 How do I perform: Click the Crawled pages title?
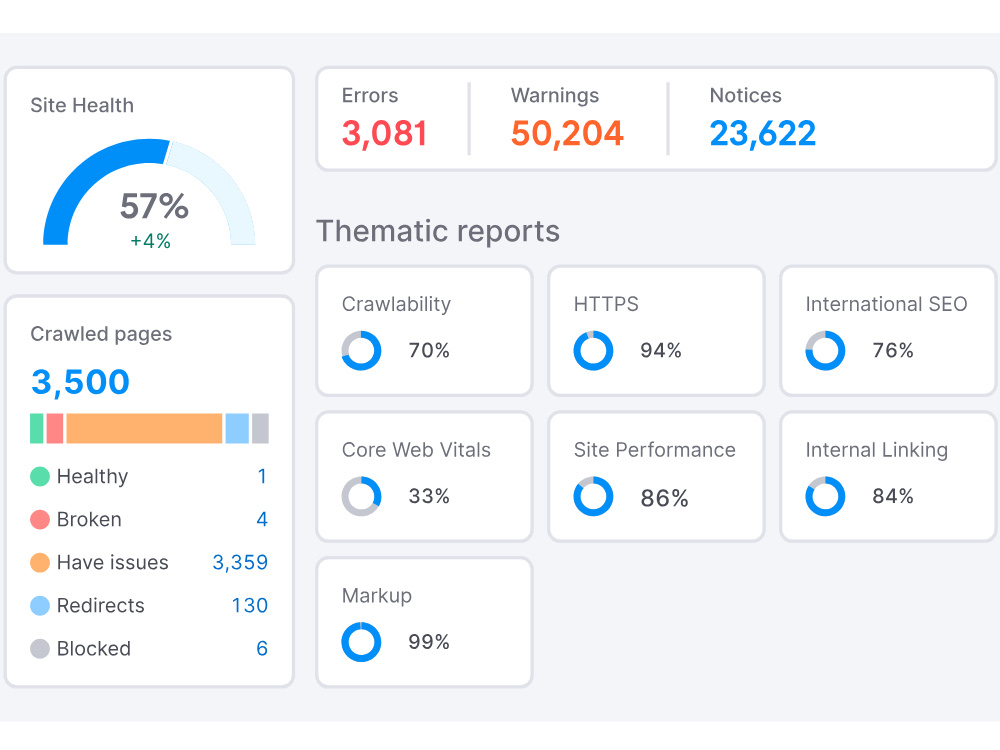(x=101, y=334)
